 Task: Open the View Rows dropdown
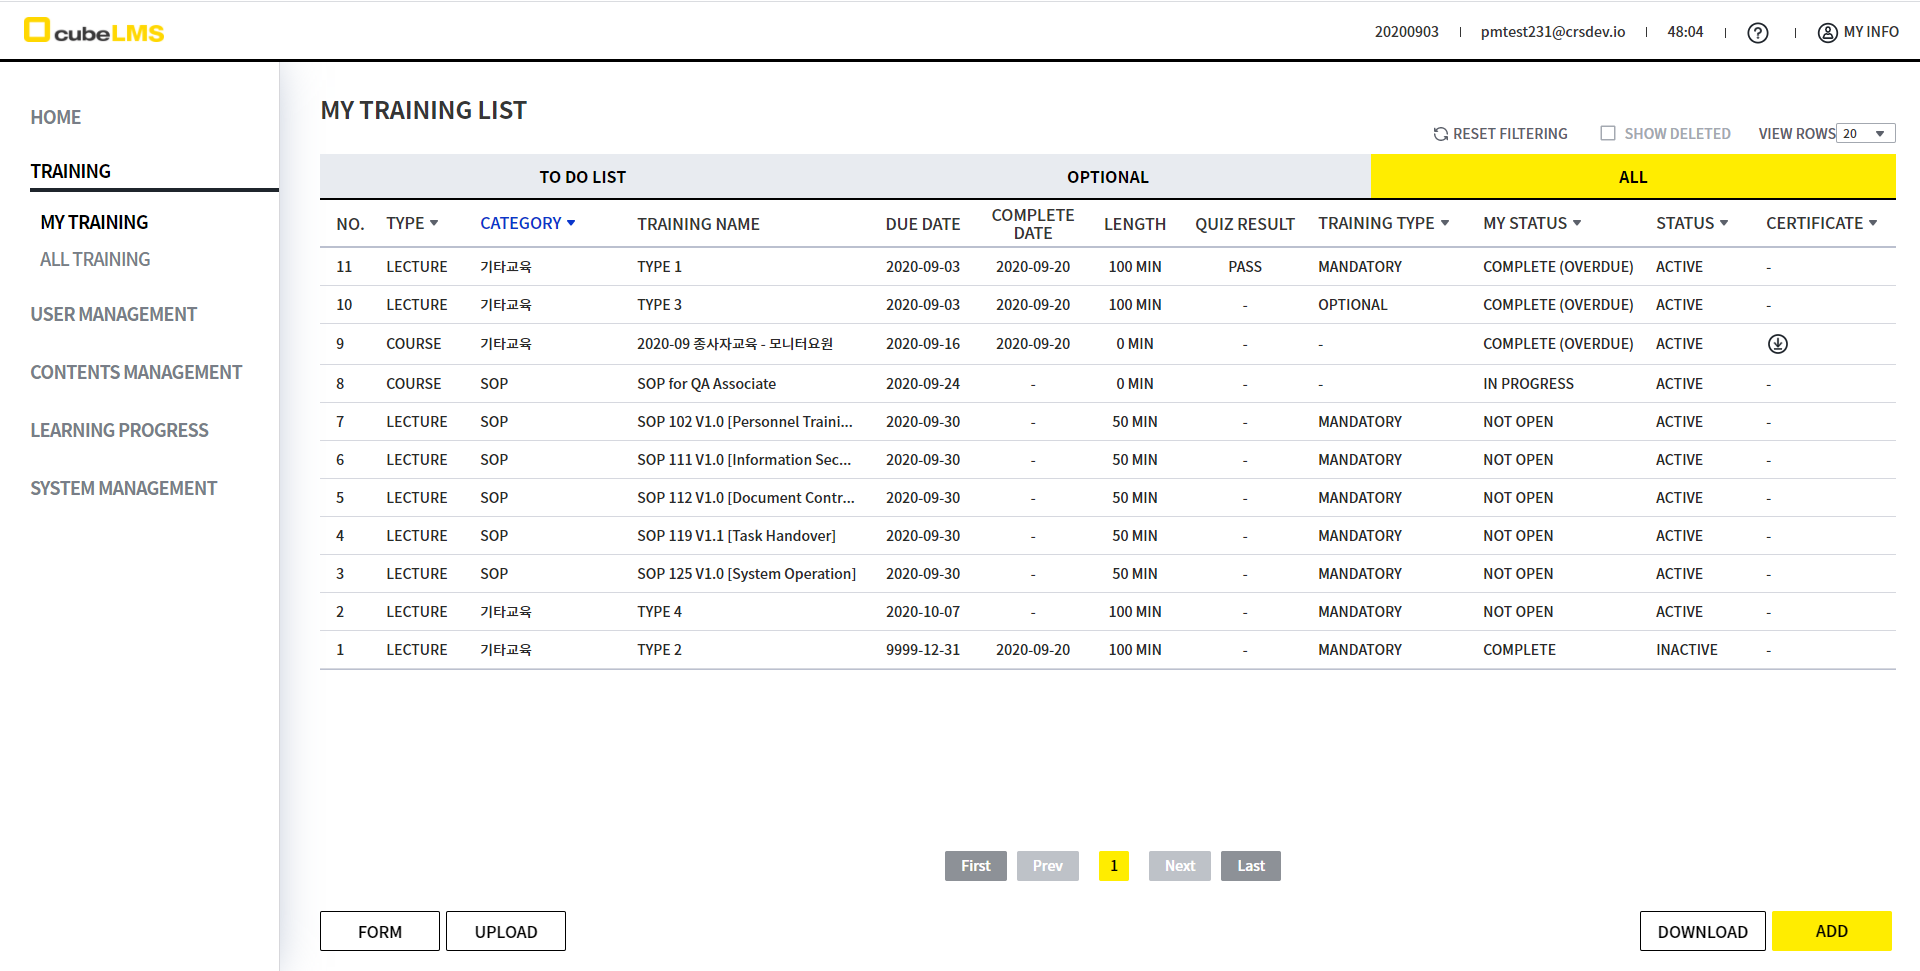(x=1865, y=134)
